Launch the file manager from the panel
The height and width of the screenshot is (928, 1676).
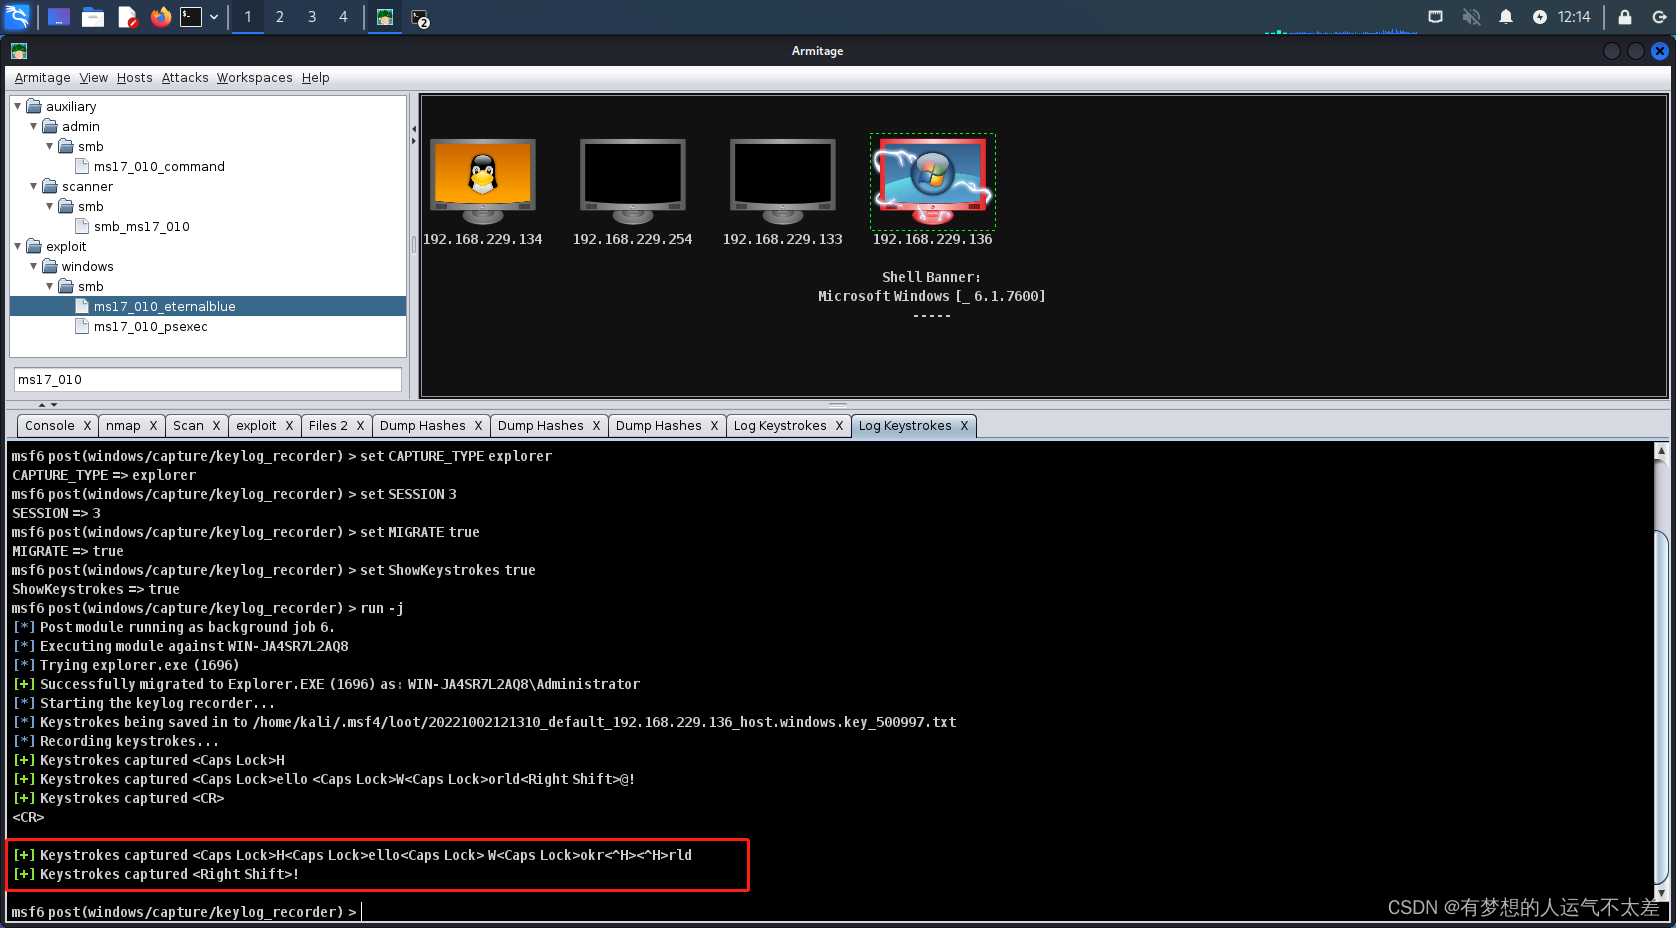point(93,17)
